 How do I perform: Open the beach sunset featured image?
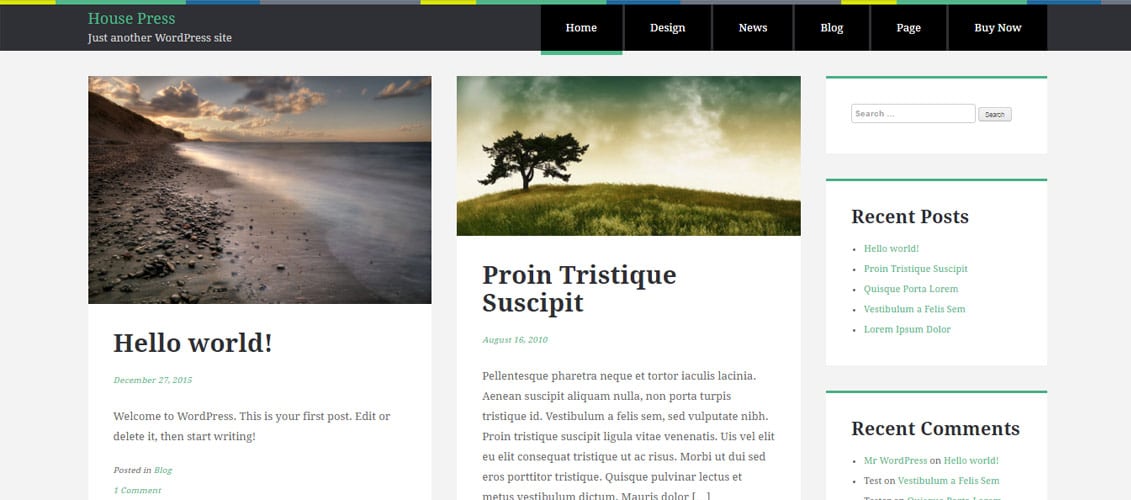coord(260,190)
